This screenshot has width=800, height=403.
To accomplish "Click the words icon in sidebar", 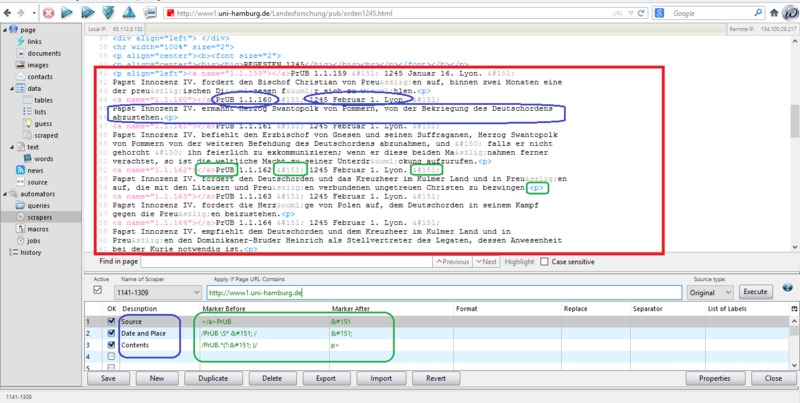I will [28, 159].
